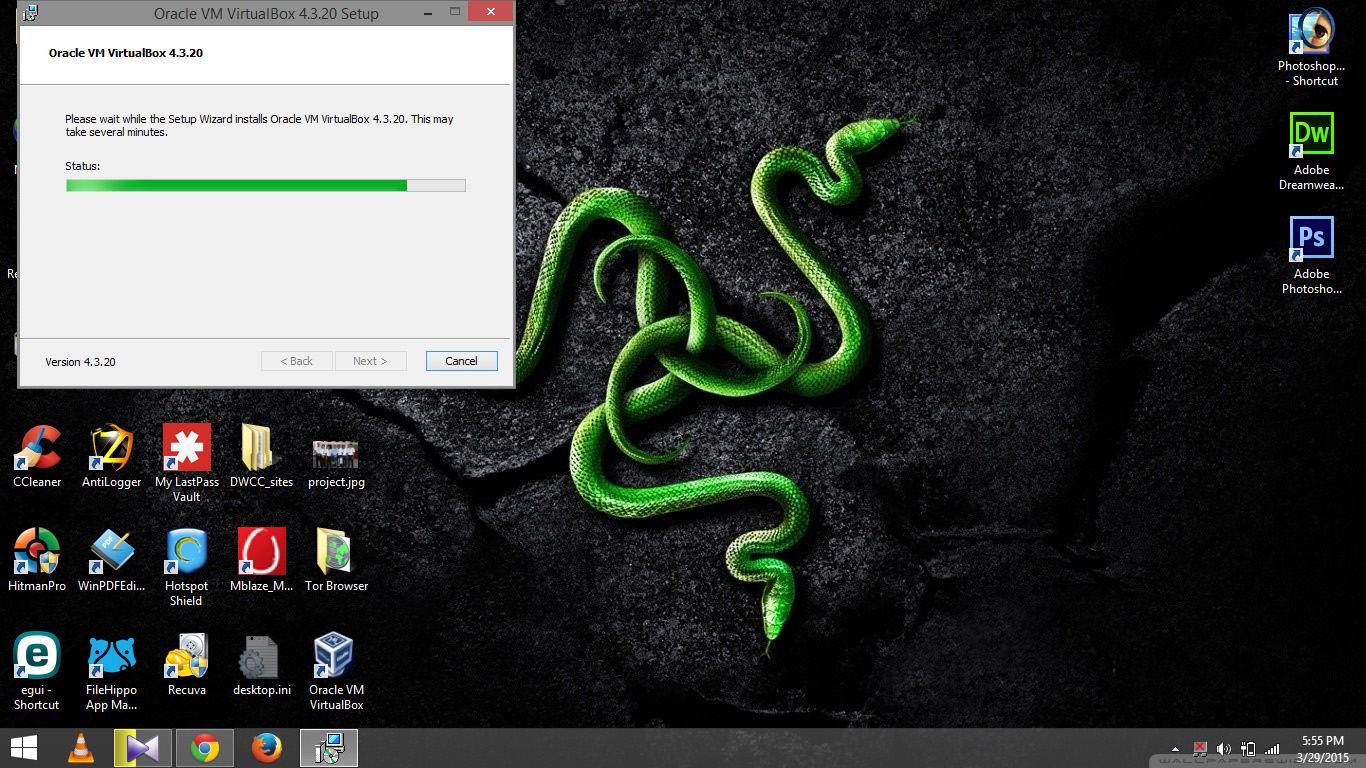Image resolution: width=1366 pixels, height=768 pixels.
Task: Select the My LastPass Vault shortcut
Action: click(187, 462)
